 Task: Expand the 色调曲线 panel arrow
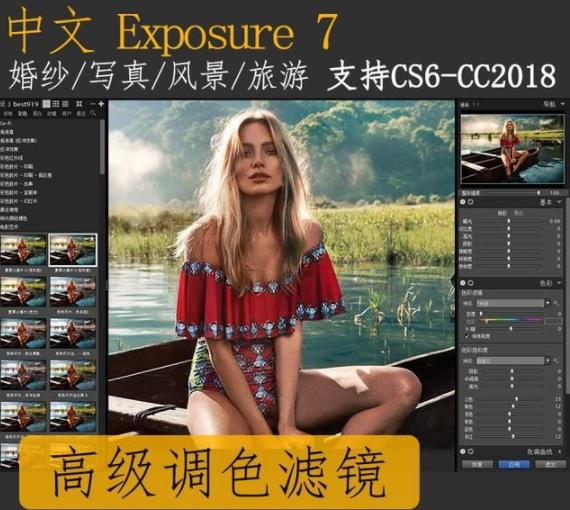pos(560,451)
